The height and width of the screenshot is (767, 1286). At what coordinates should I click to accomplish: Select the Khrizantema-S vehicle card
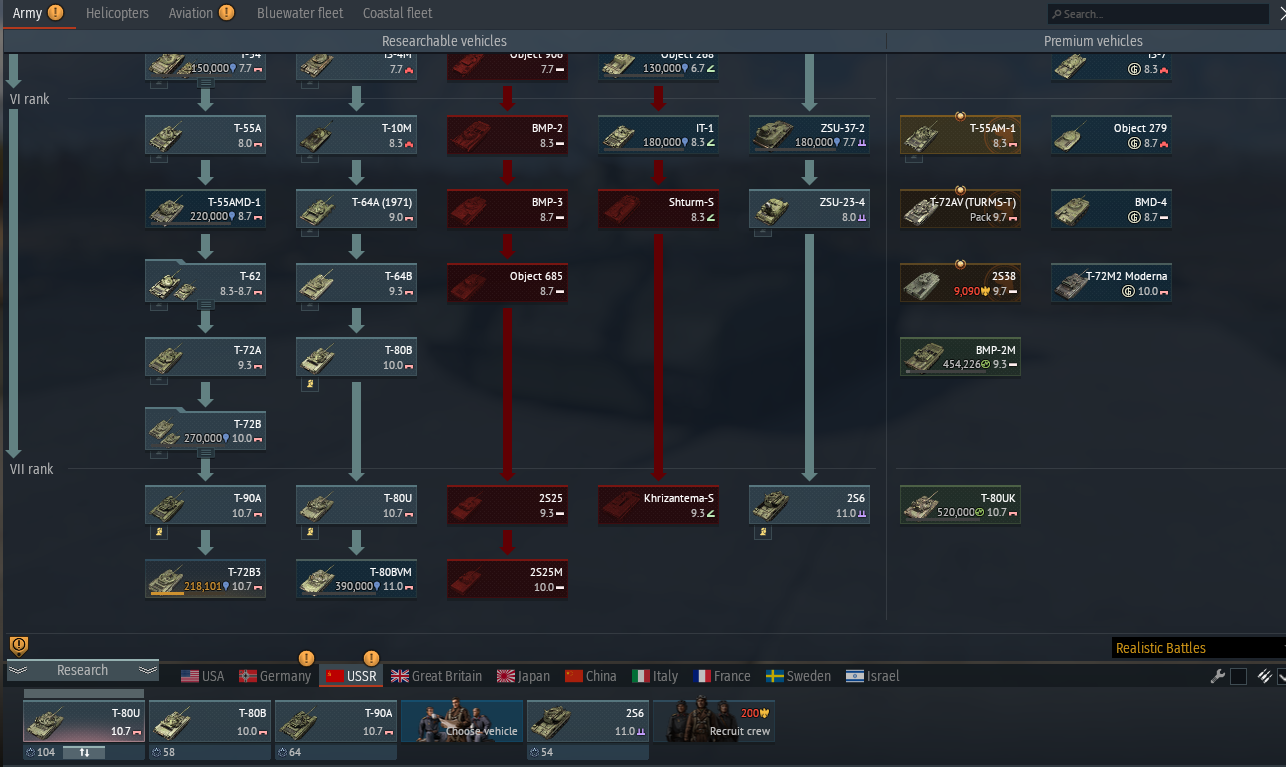point(659,505)
